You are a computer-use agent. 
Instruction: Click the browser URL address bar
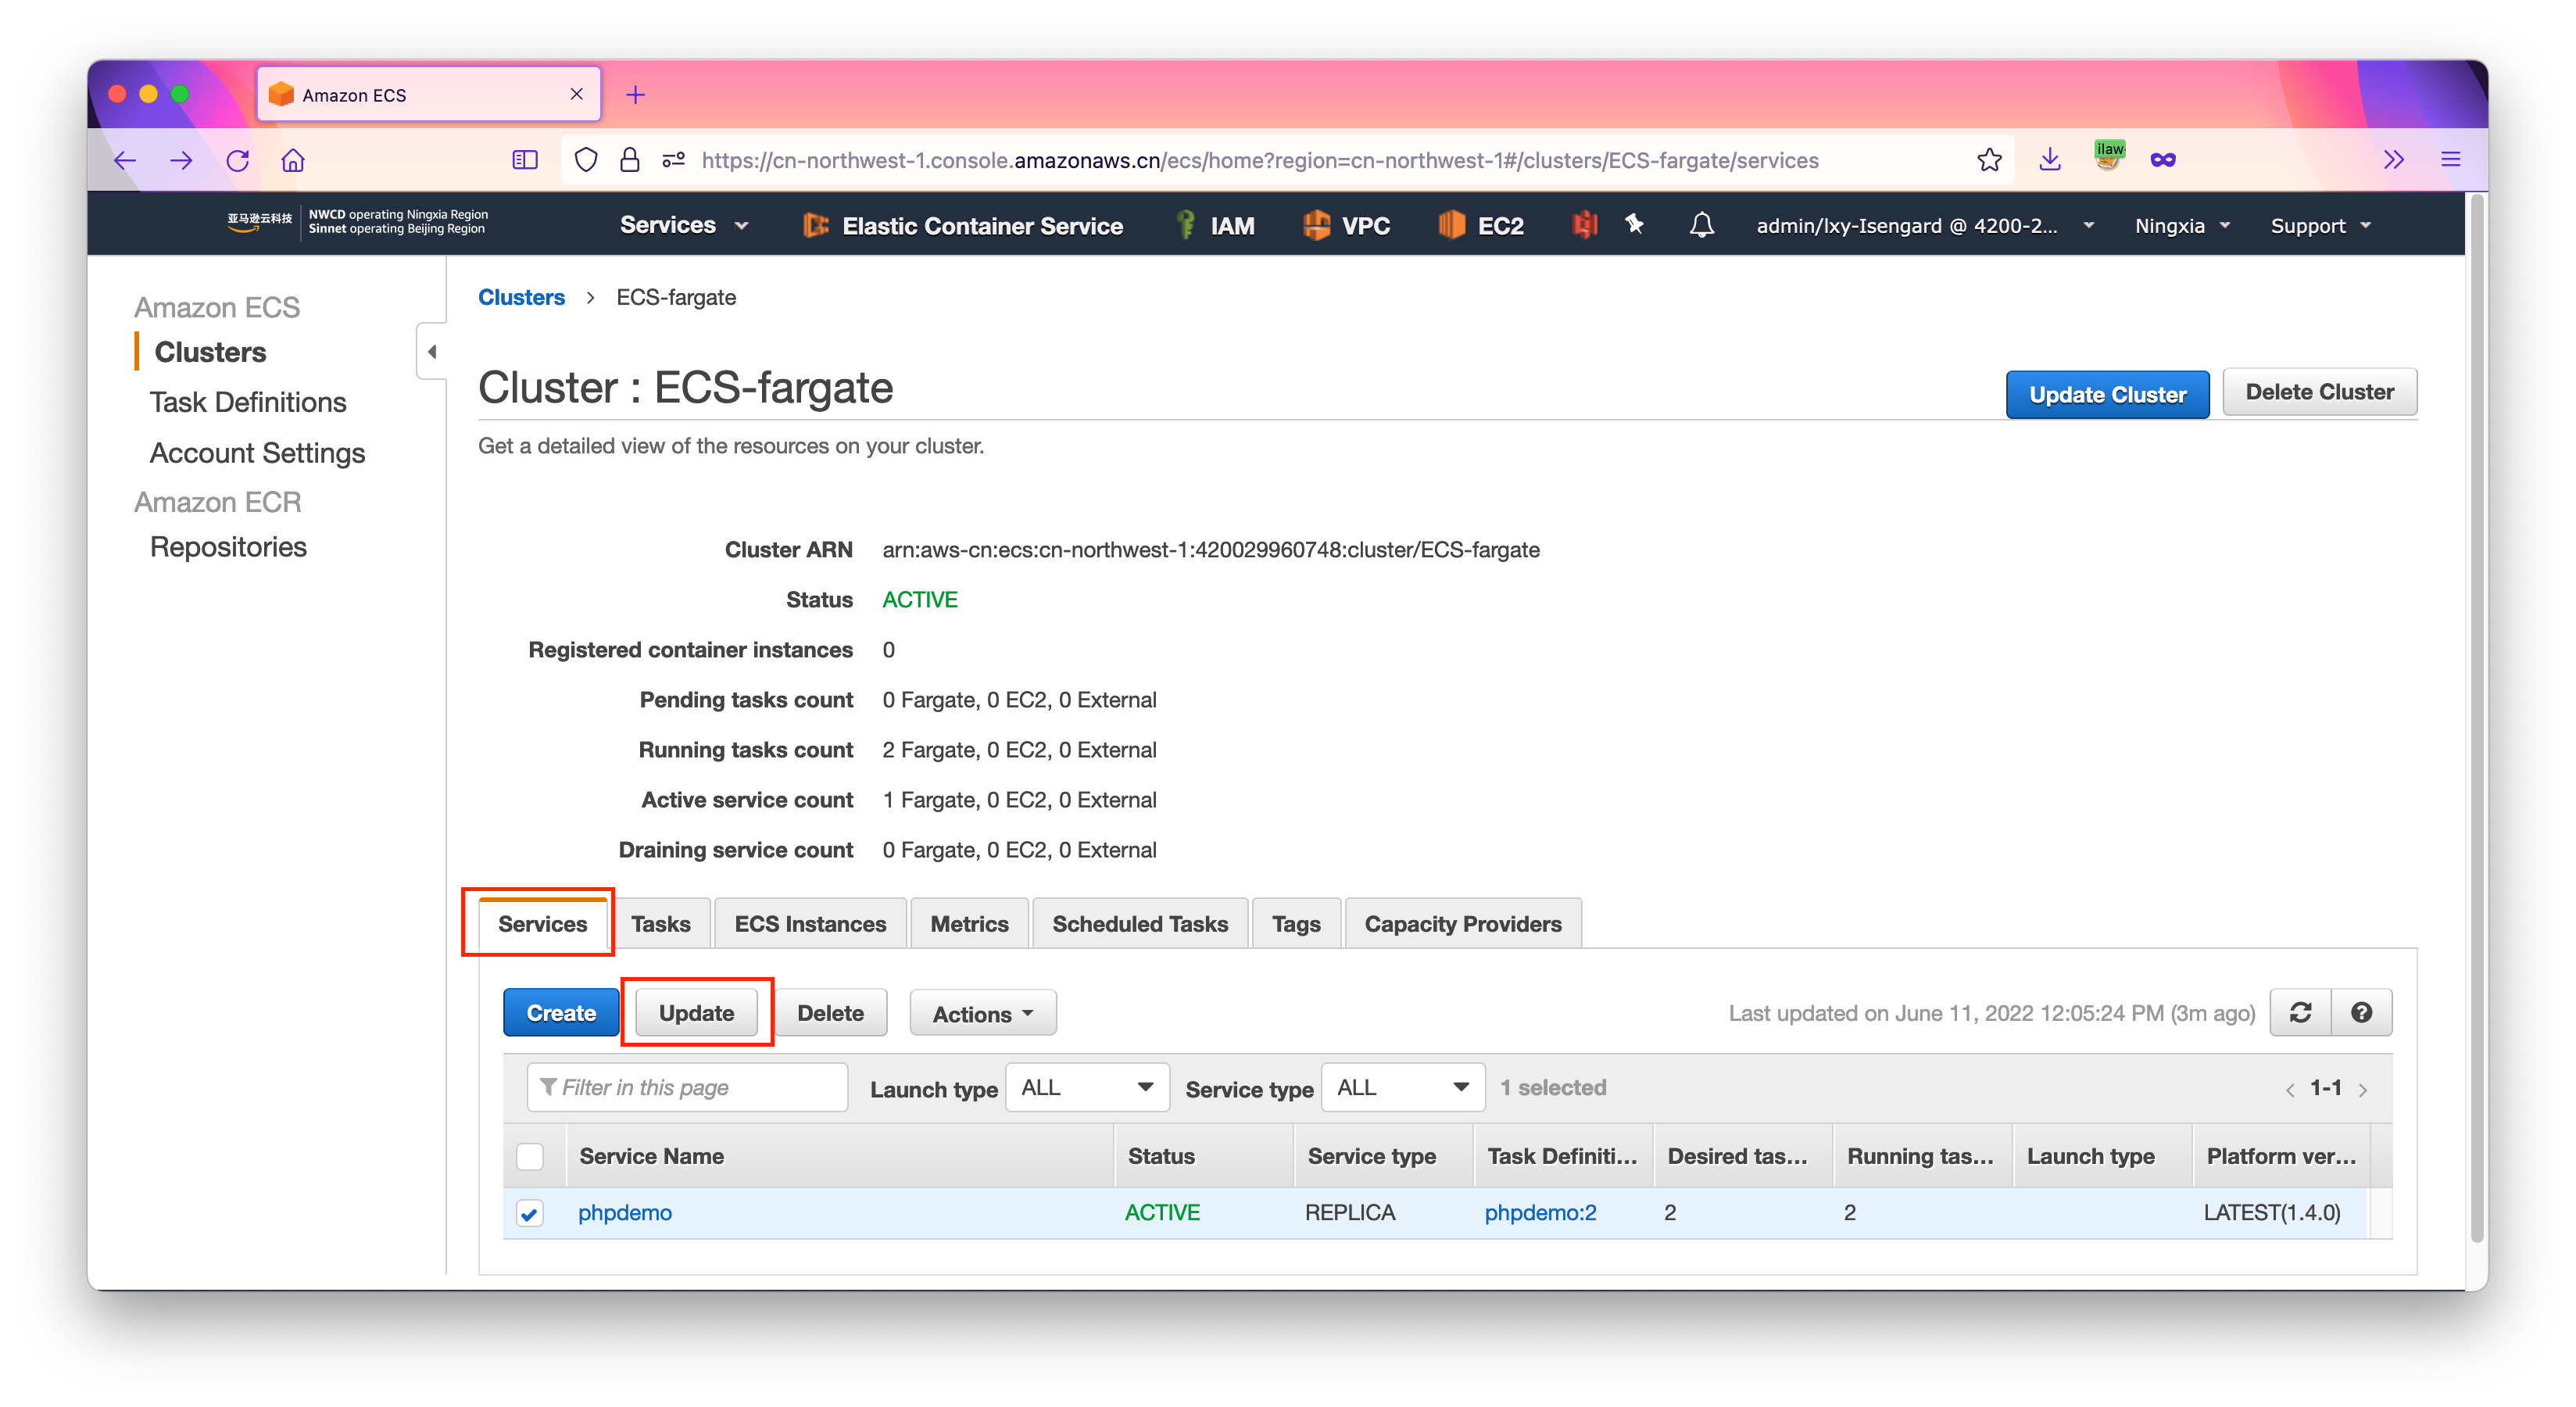(1260, 160)
